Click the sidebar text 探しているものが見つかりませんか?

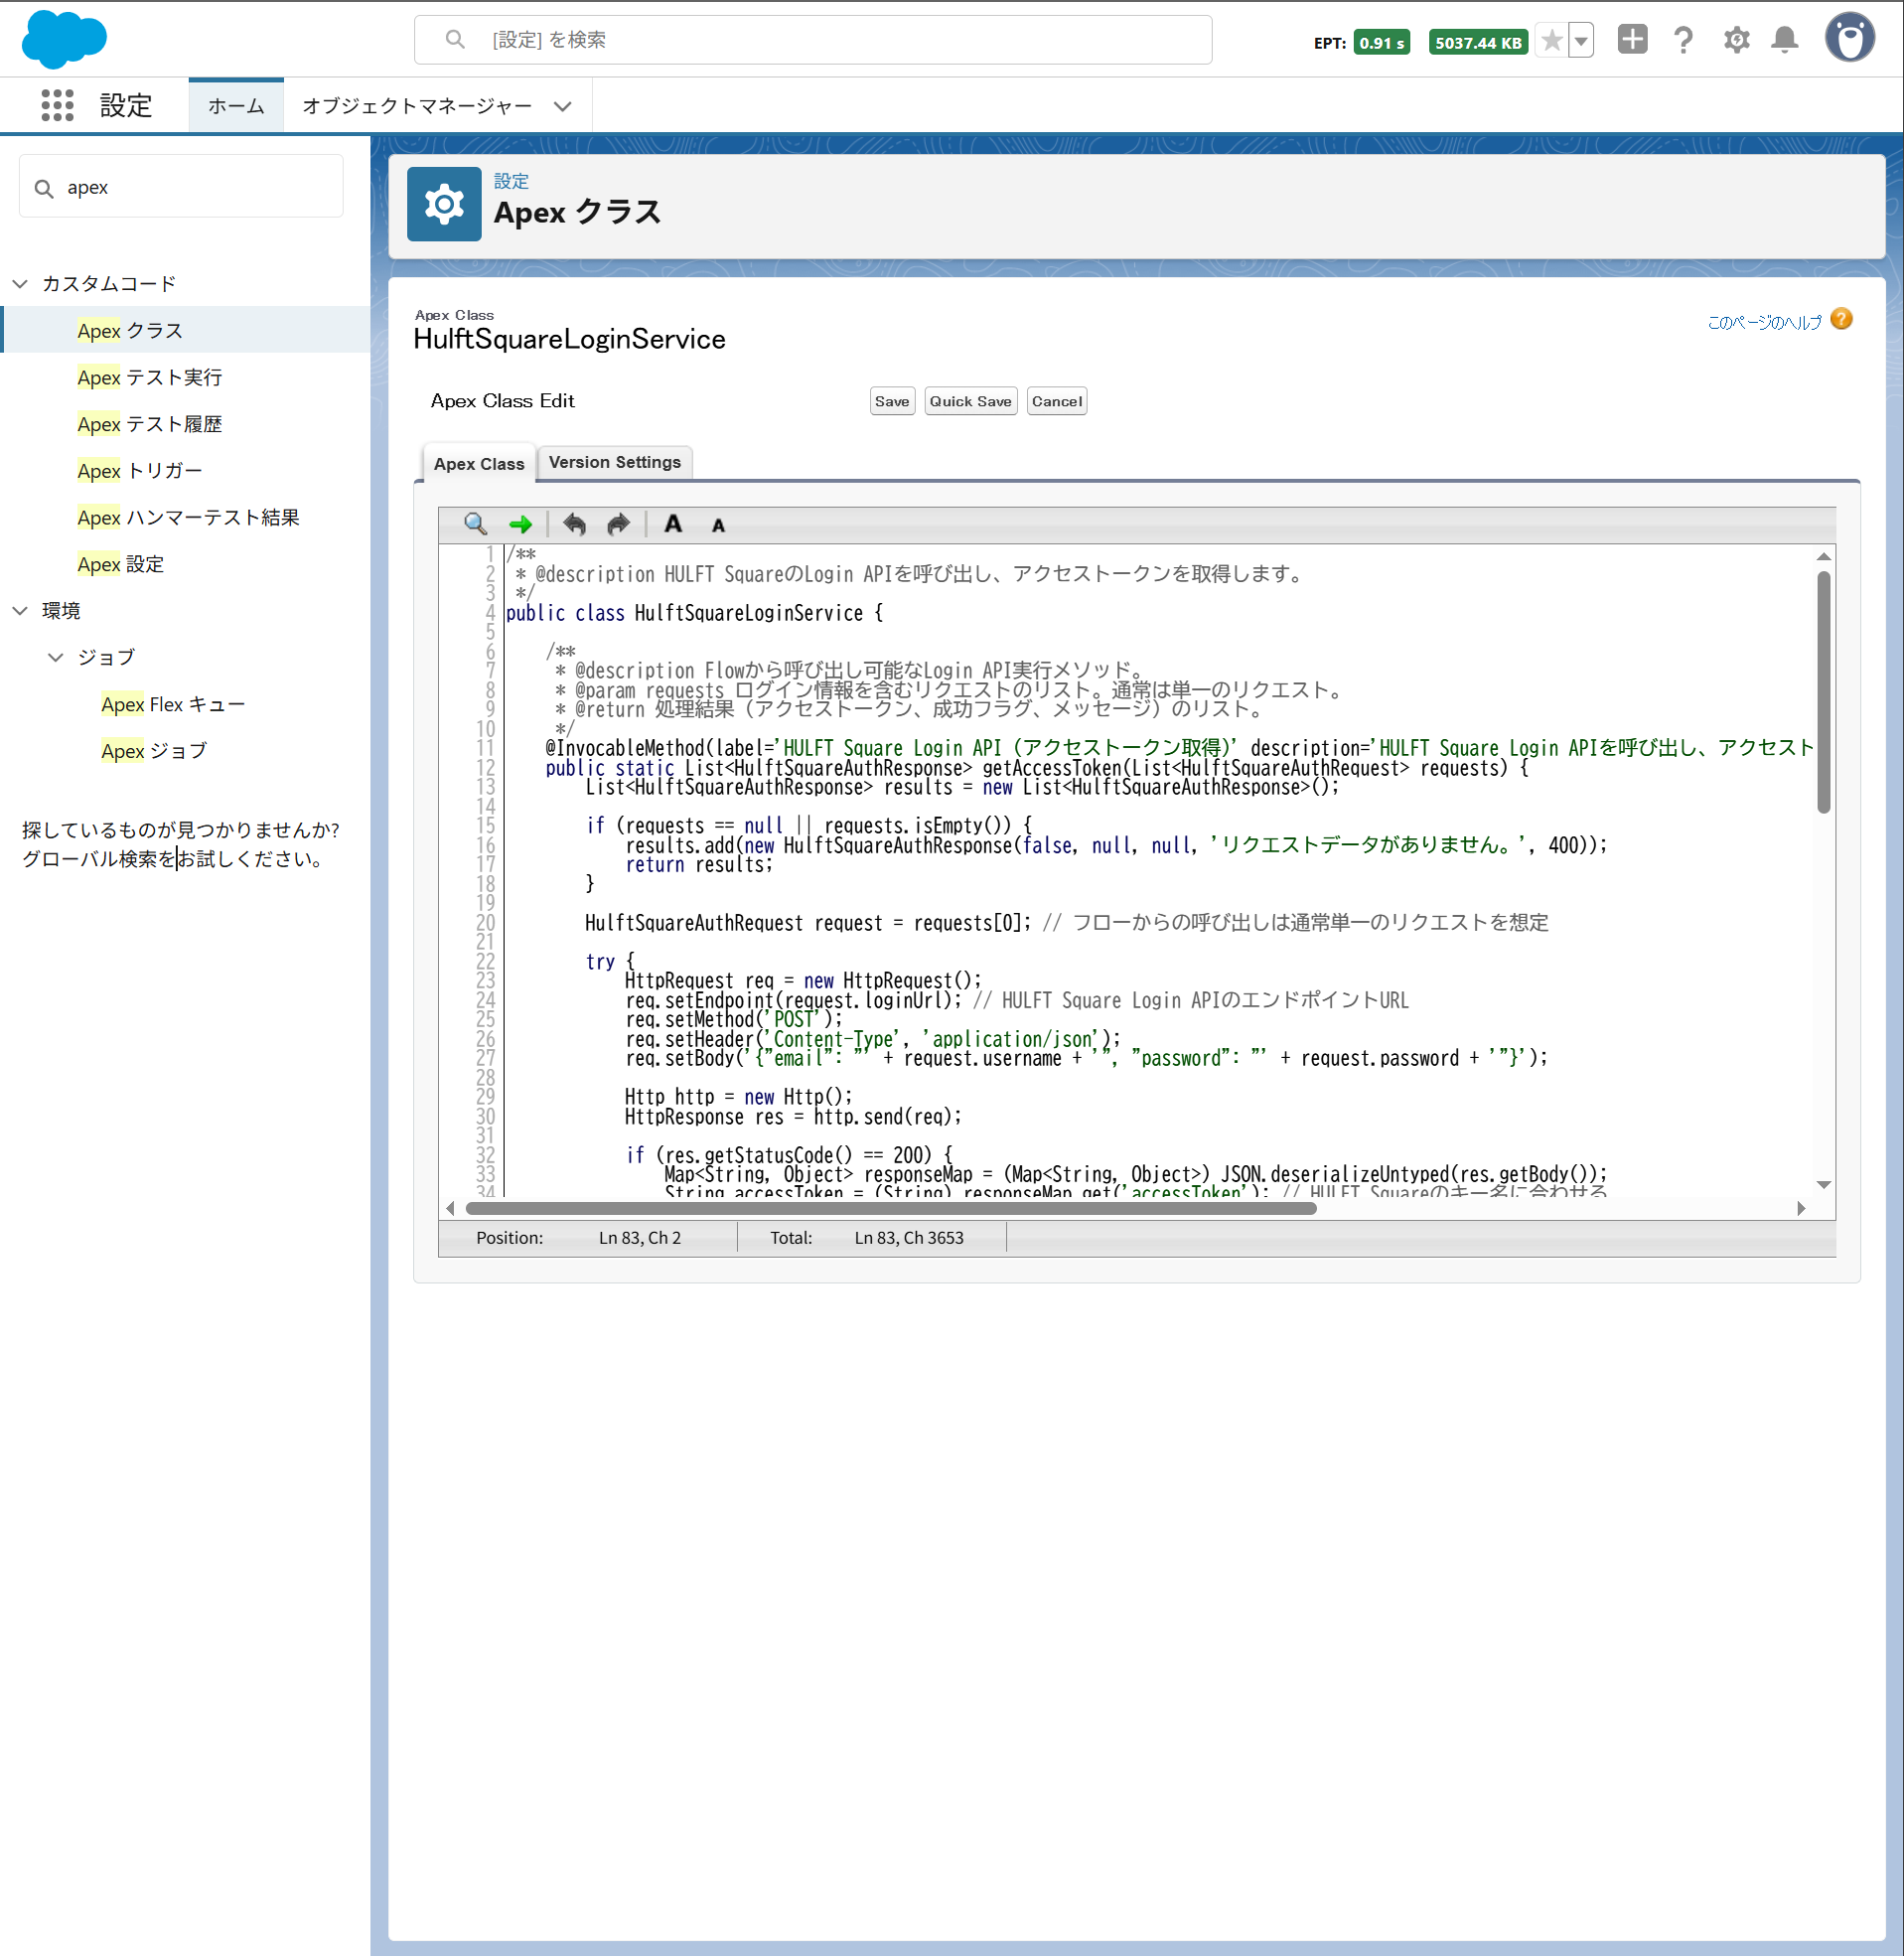[181, 830]
